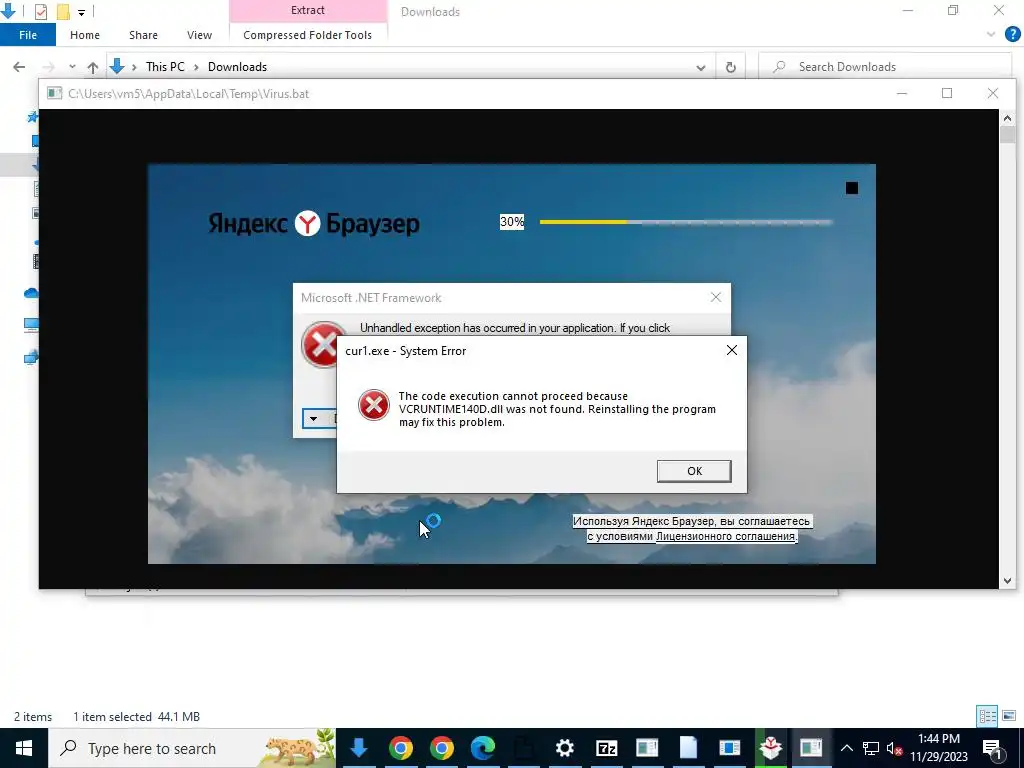Image resolution: width=1024 pixels, height=768 pixels.
Task: Open the Customize Quick Access Toolbar dropdown
Action: click(x=82, y=12)
